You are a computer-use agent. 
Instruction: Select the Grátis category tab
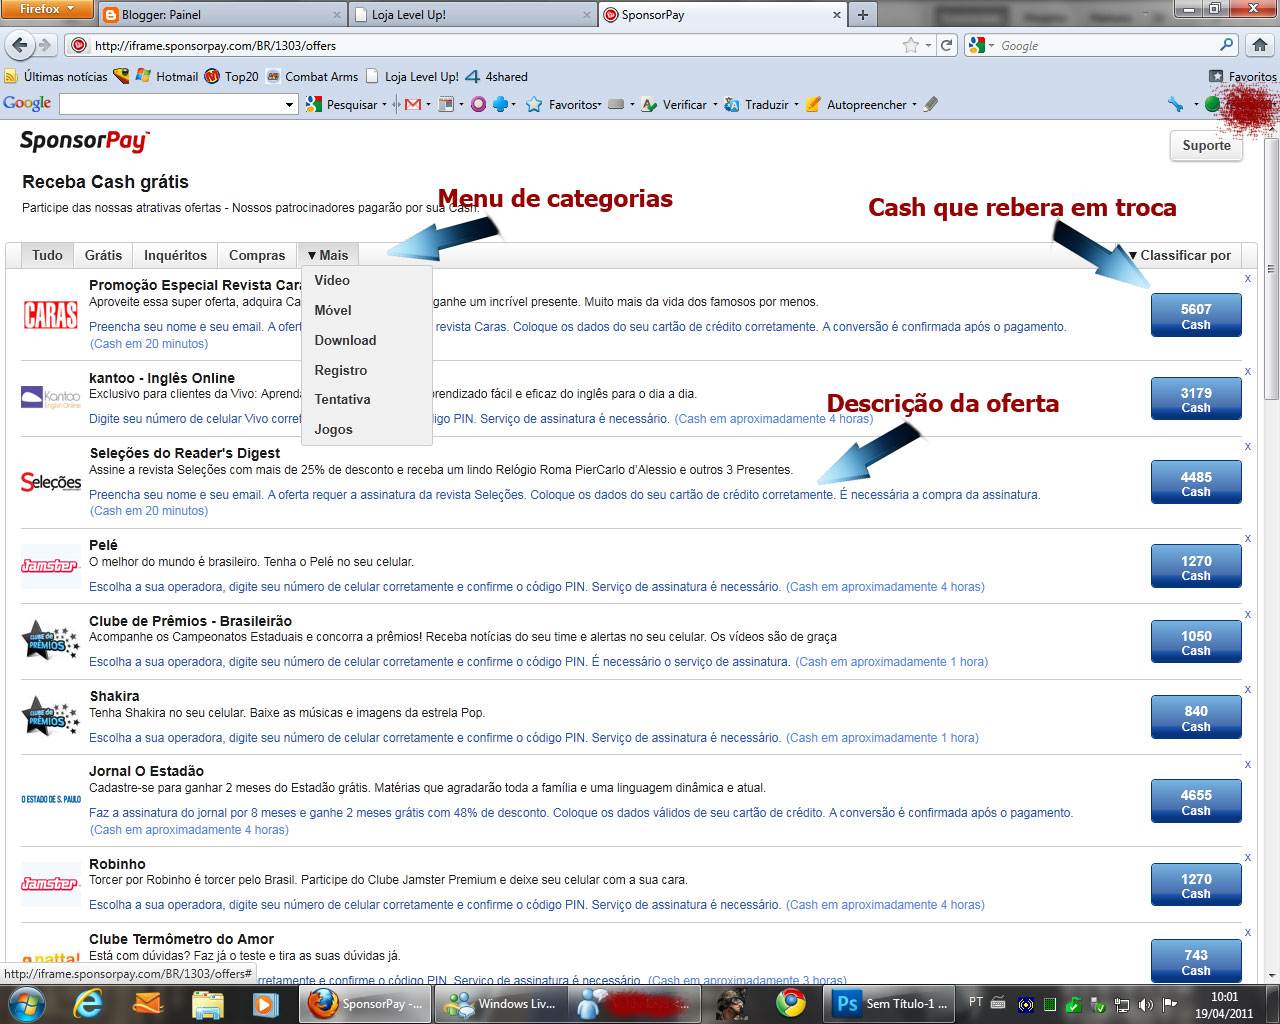tap(103, 255)
